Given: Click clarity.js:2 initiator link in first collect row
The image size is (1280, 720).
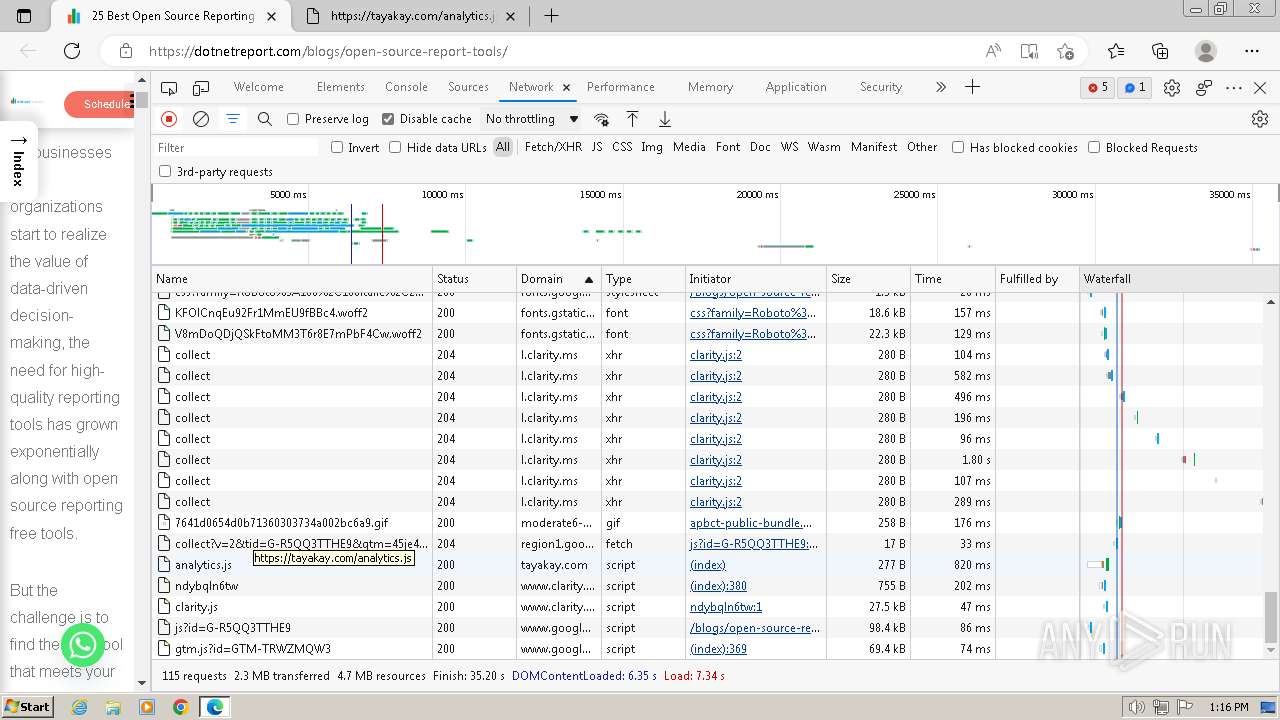Looking at the screenshot, I should point(716,355).
